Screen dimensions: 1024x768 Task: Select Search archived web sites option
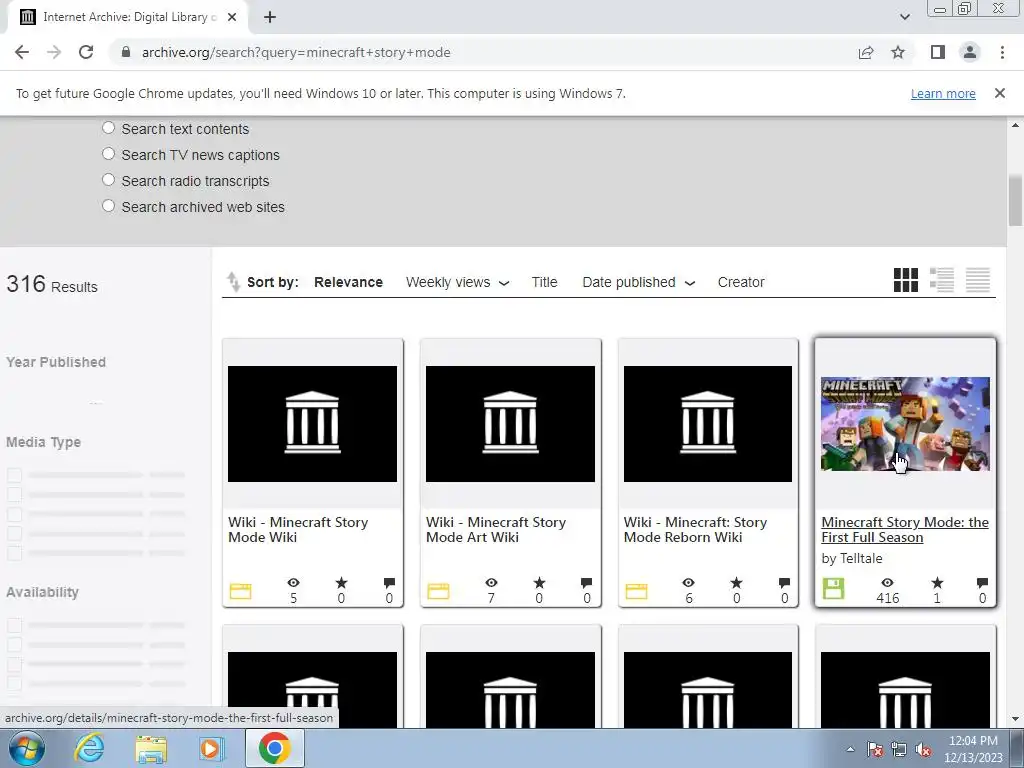pyautogui.click(x=108, y=206)
